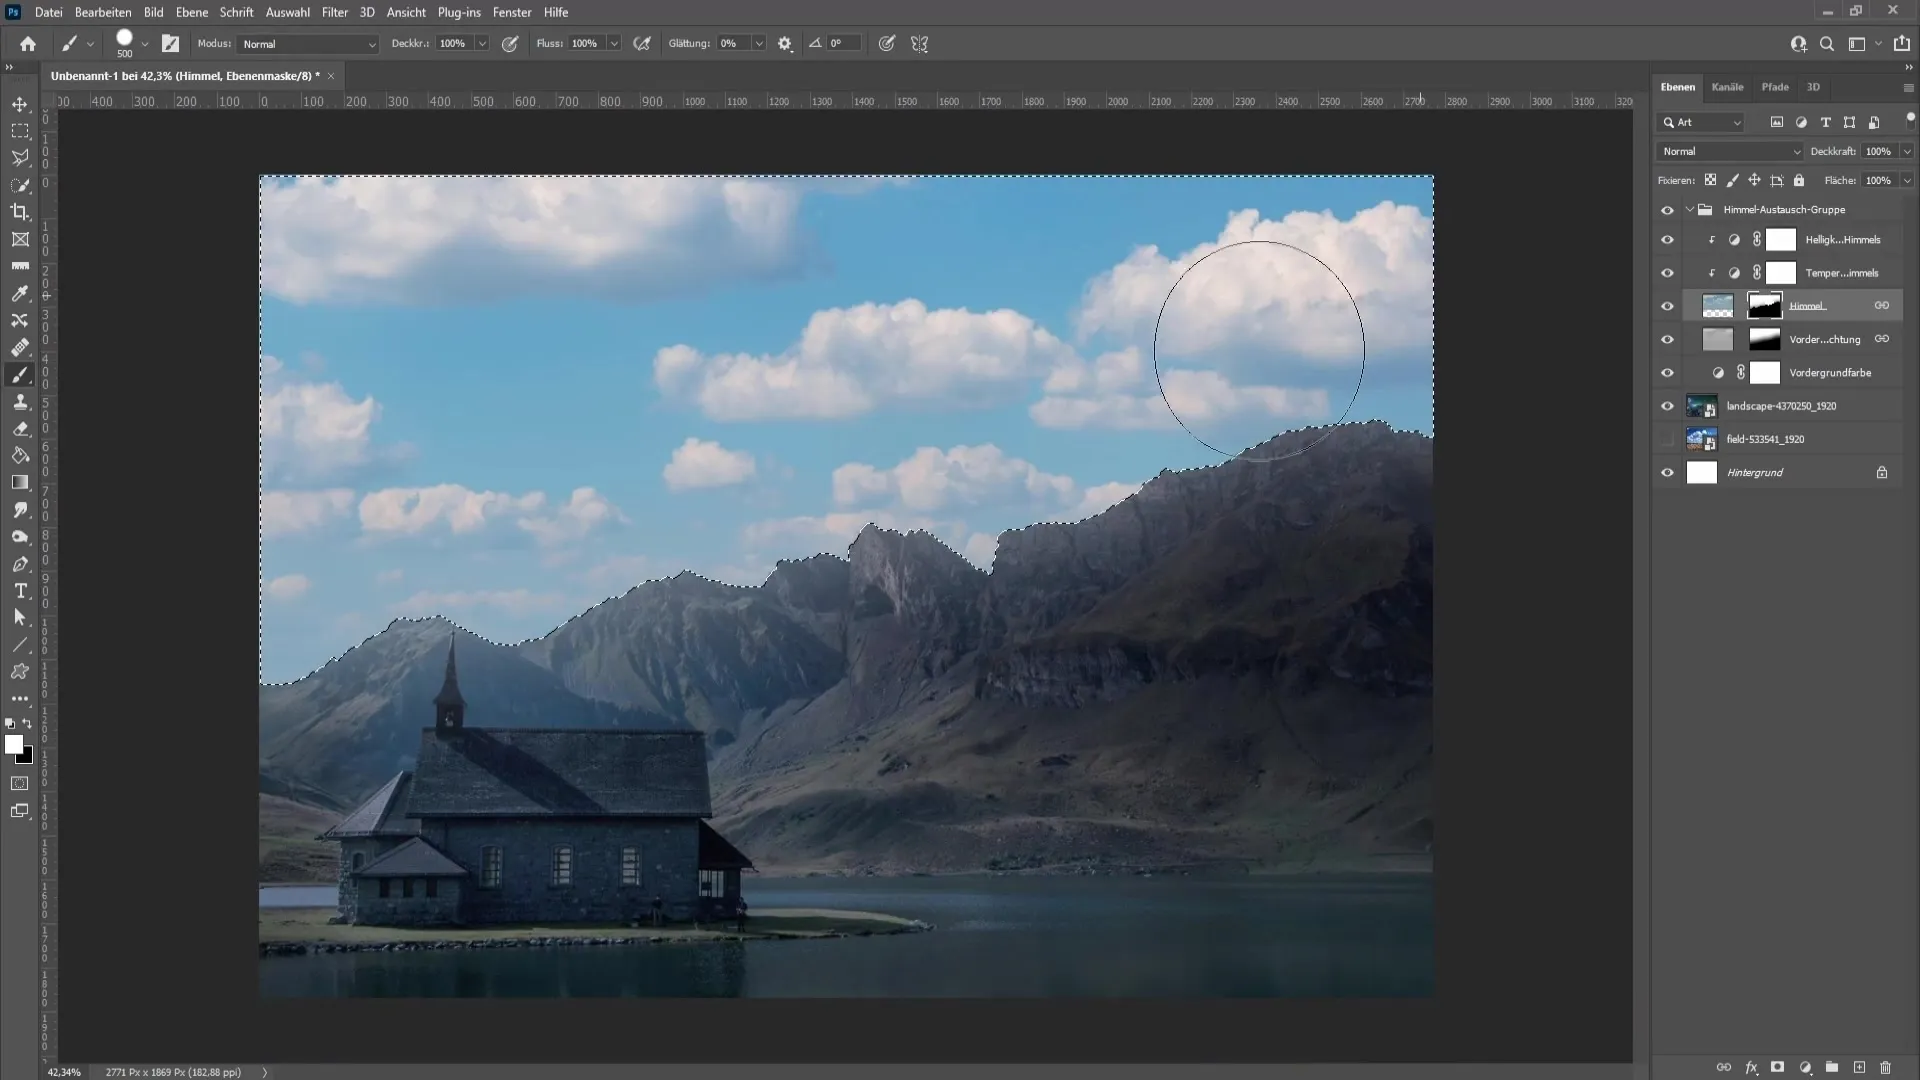
Task: Change the screen mode
Action: [x=20, y=811]
